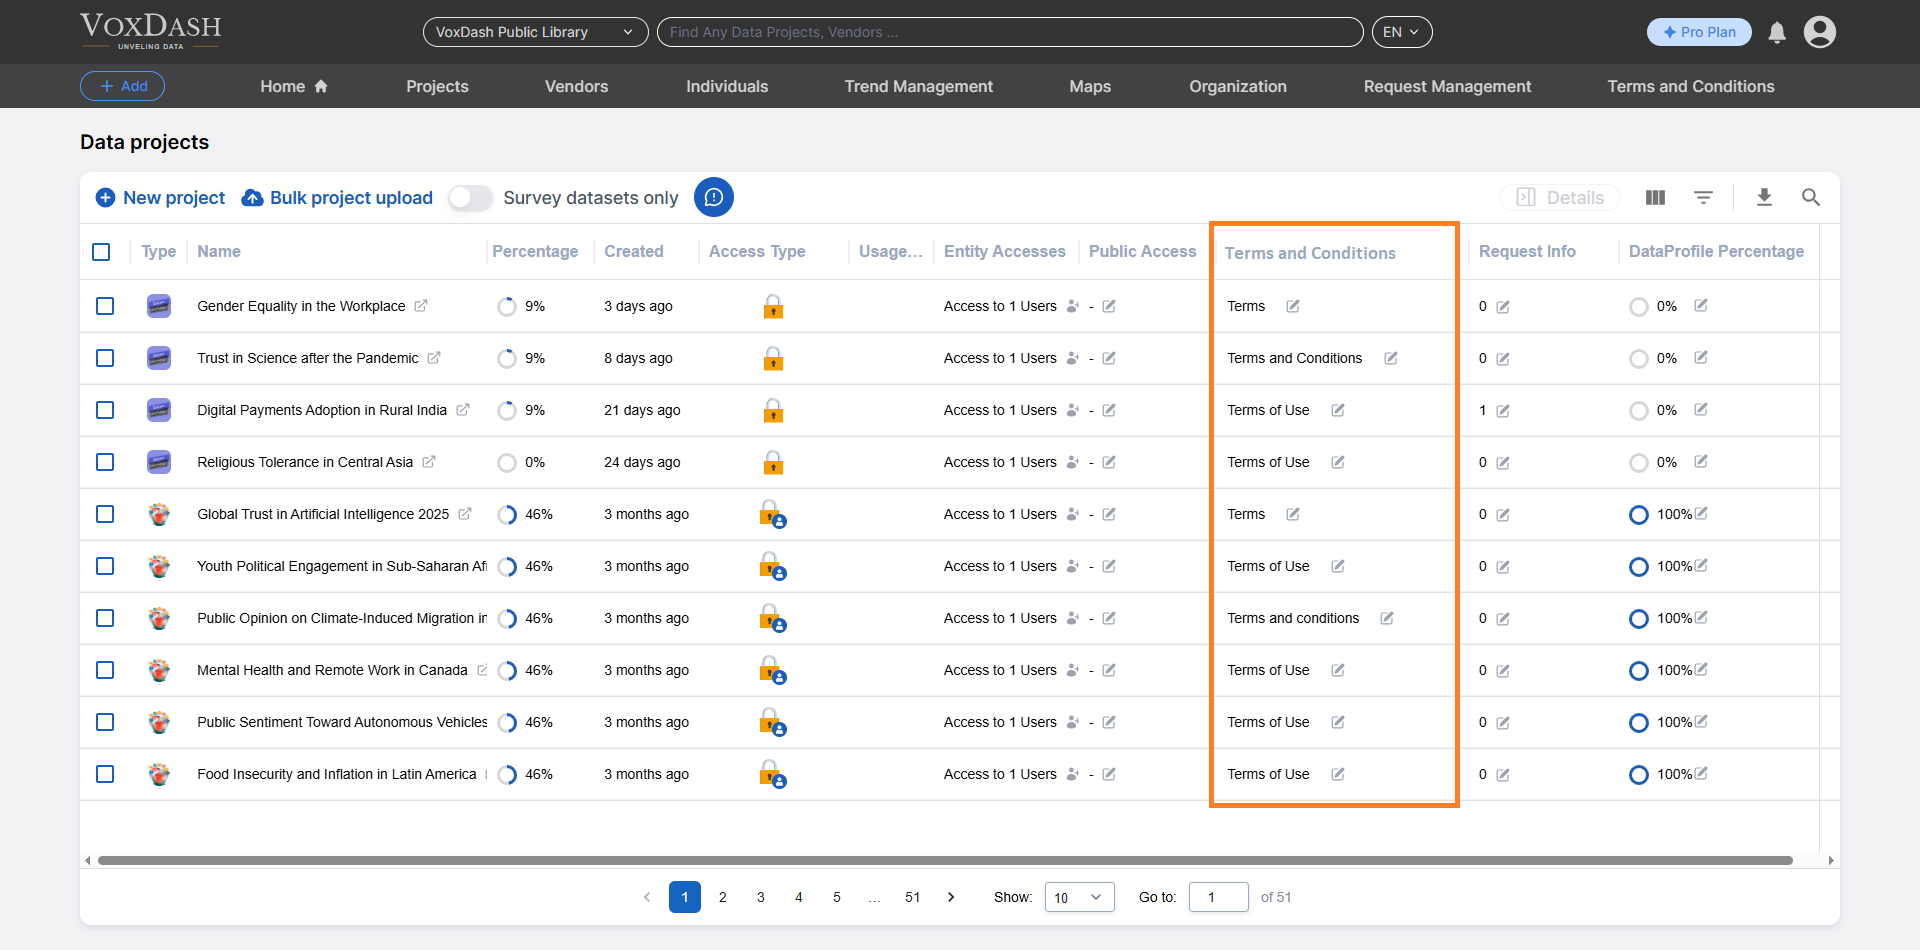This screenshot has width=1920, height=950.
Task: Open the user profile avatar icon
Action: pyautogui.click(x=1819, y=32)
